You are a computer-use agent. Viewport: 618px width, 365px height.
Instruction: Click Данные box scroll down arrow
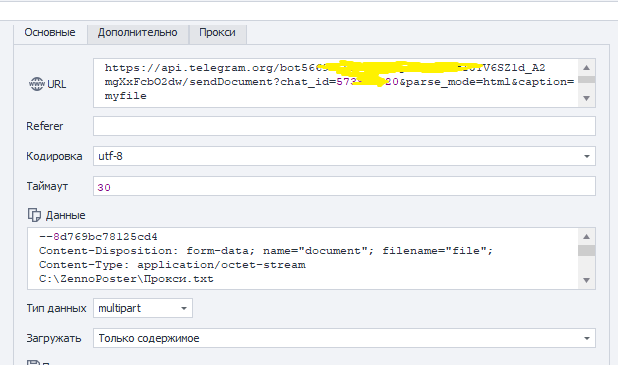[x=586, y=280]
